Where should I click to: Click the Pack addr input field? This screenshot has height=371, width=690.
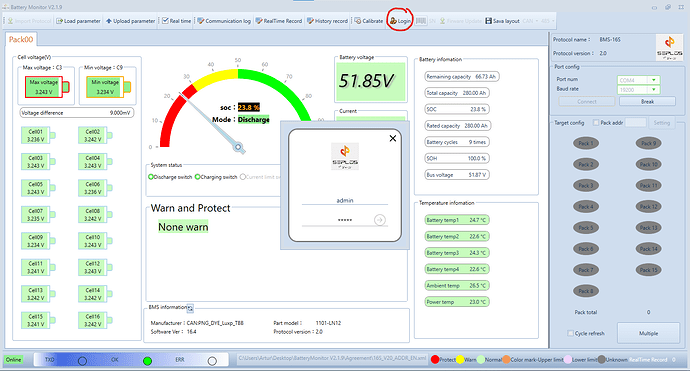[x=635, y=123]
